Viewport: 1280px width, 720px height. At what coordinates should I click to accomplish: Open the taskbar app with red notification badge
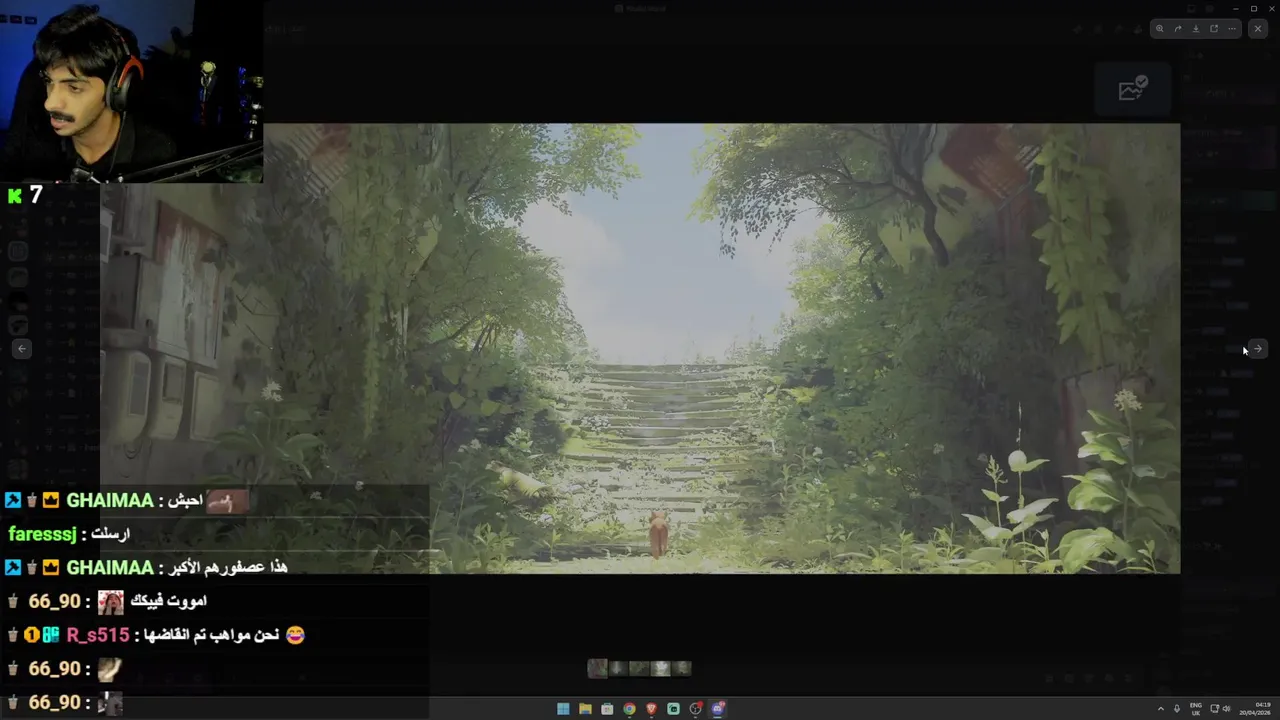[x=696, y=709]
